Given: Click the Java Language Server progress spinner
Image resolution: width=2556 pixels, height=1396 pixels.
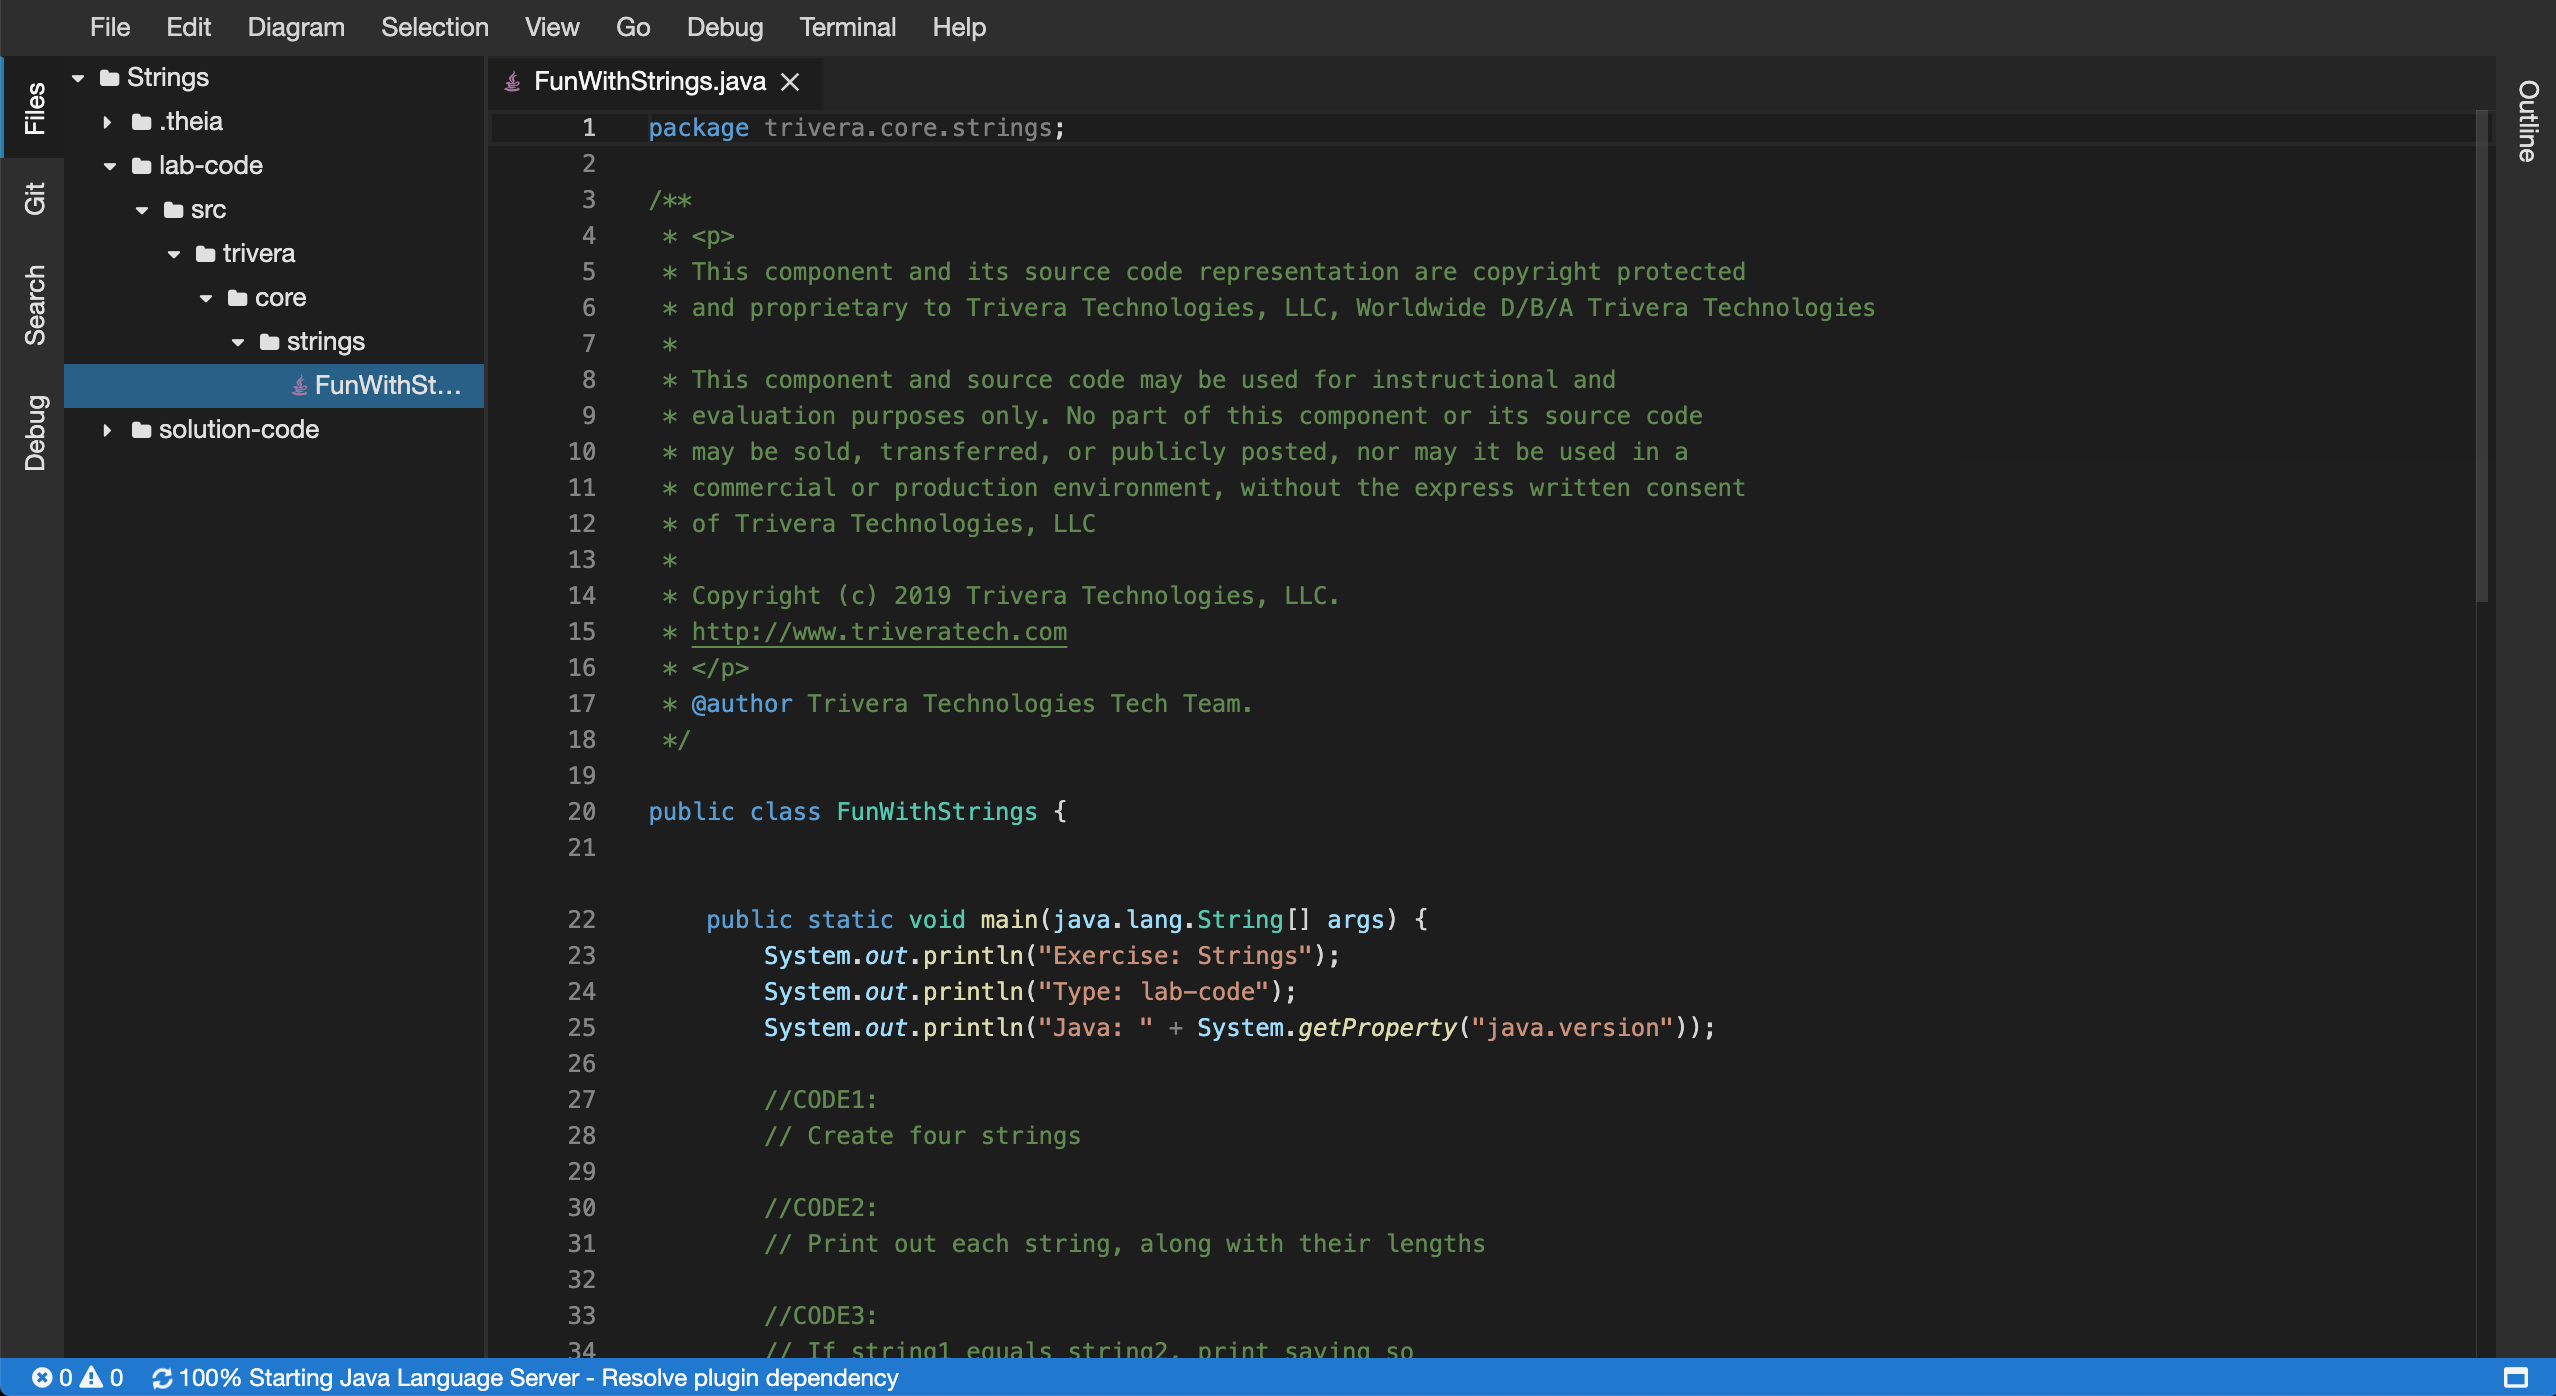Looking at the screenshot, I should pyautogui.click(x=162, y=1378).
